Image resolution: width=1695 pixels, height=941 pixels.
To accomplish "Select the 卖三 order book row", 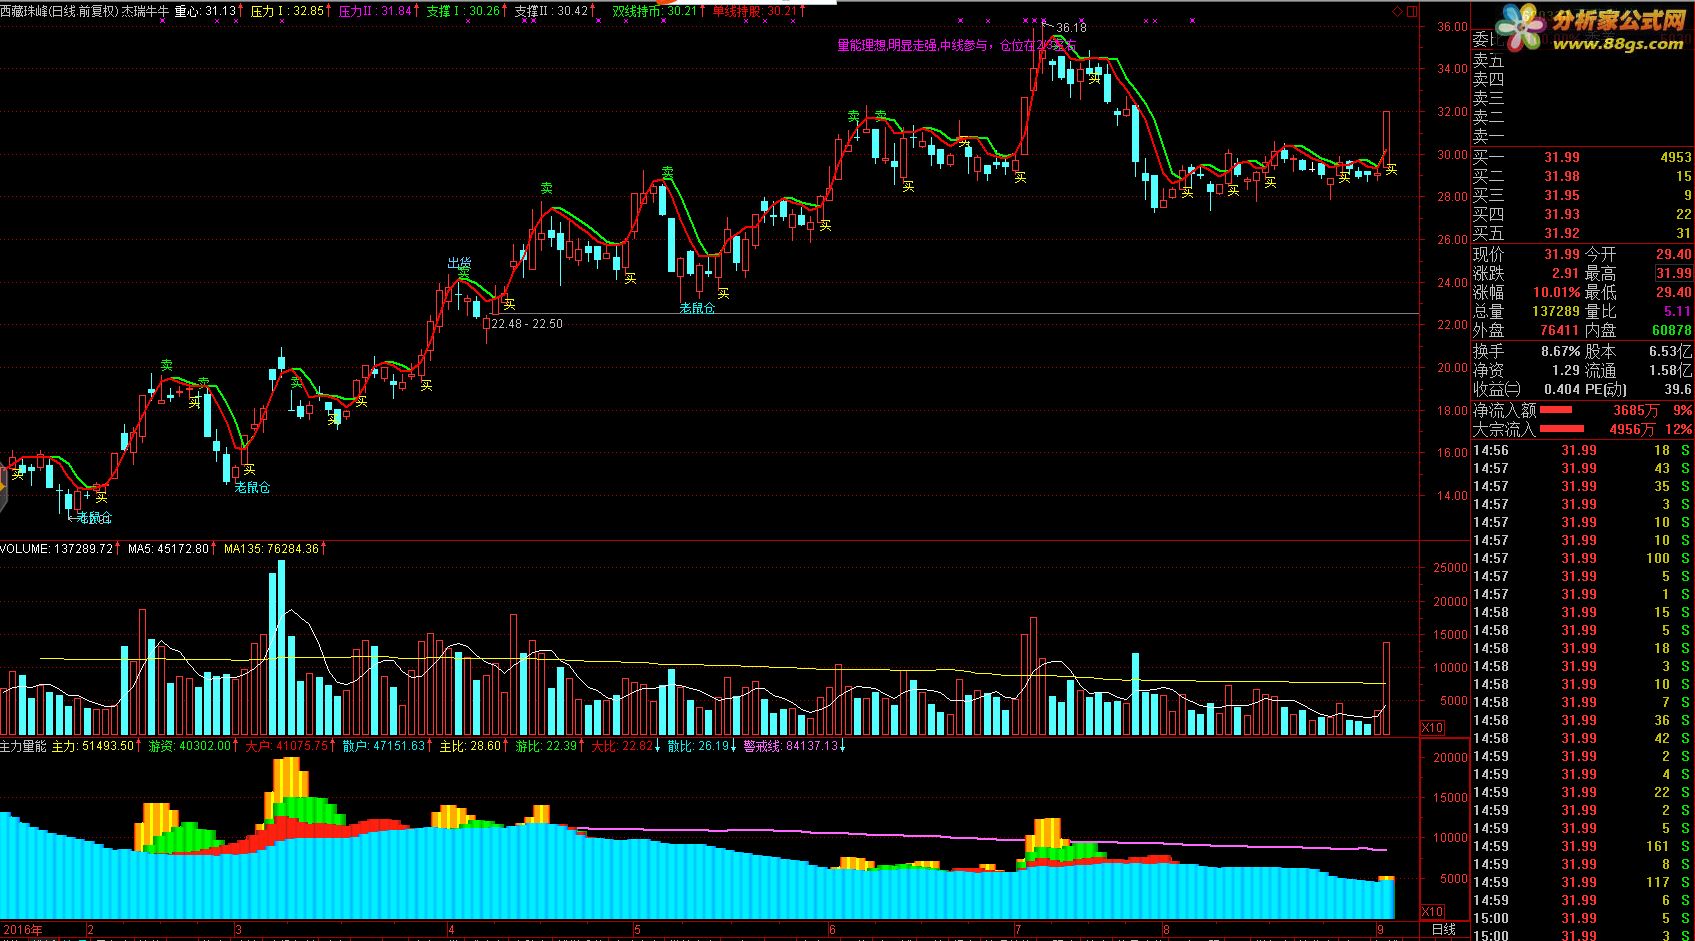I will (1583, 98).
